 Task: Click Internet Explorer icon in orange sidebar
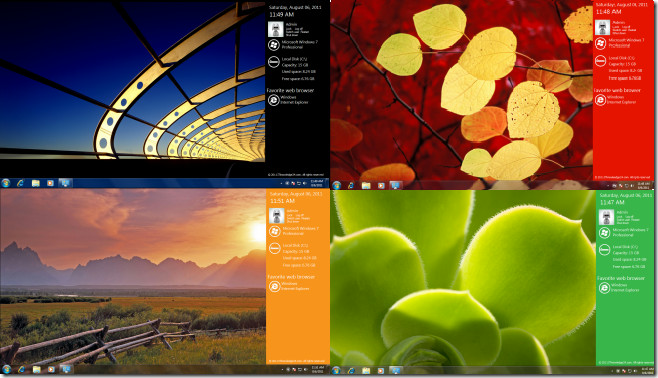pyautogui.click(x=274, y=286)
